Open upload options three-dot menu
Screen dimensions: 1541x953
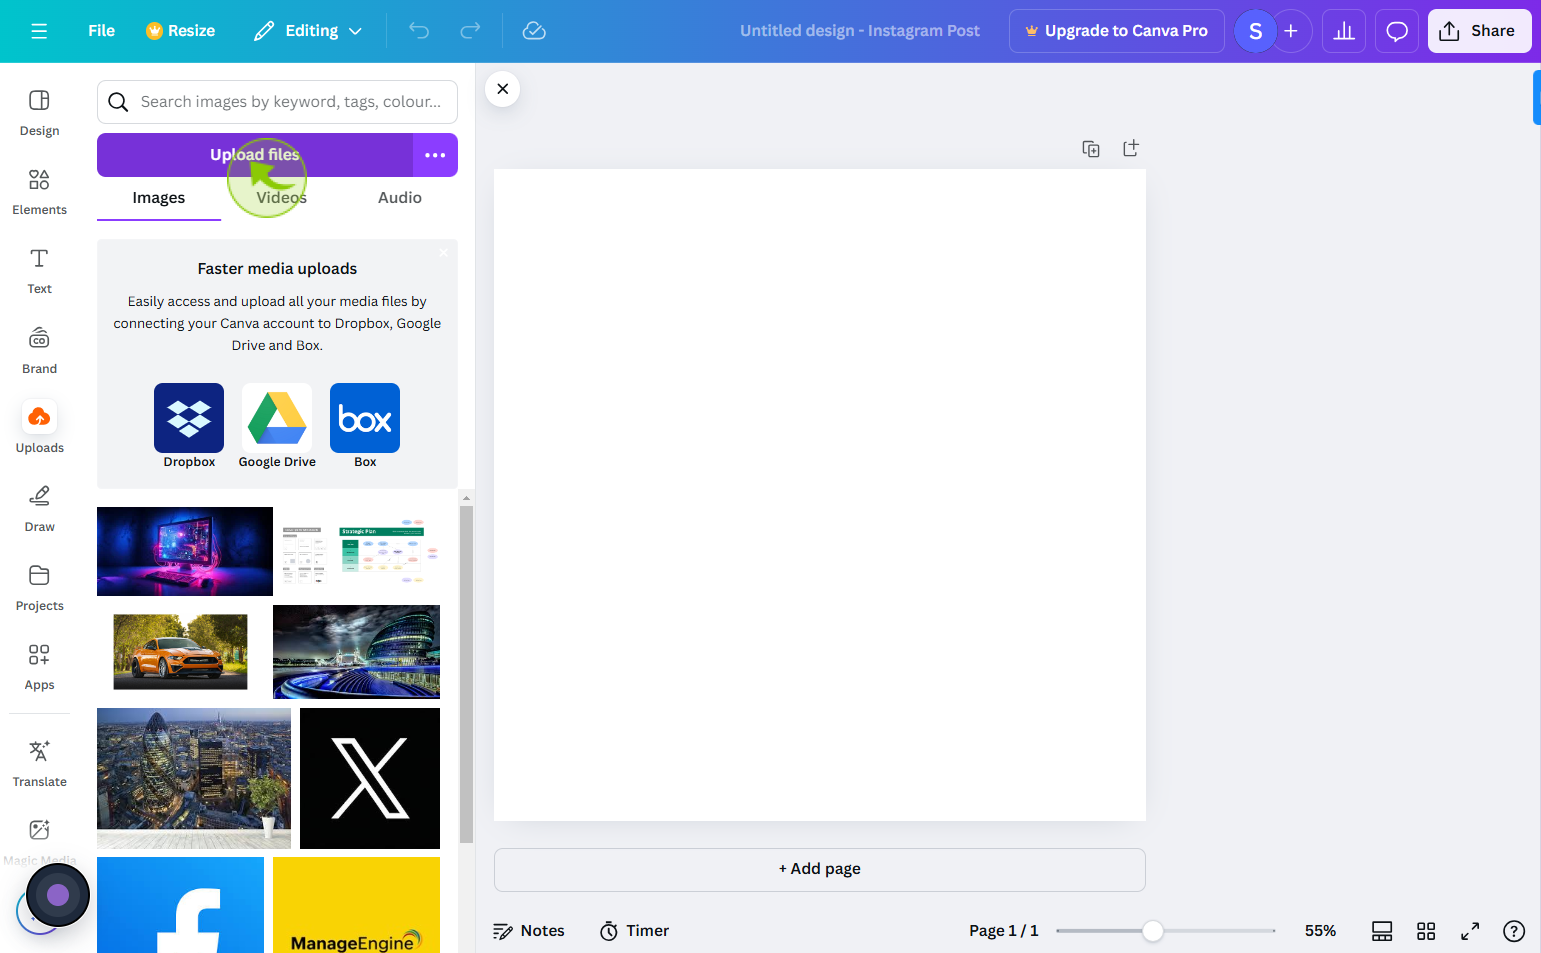coord(435,155)
